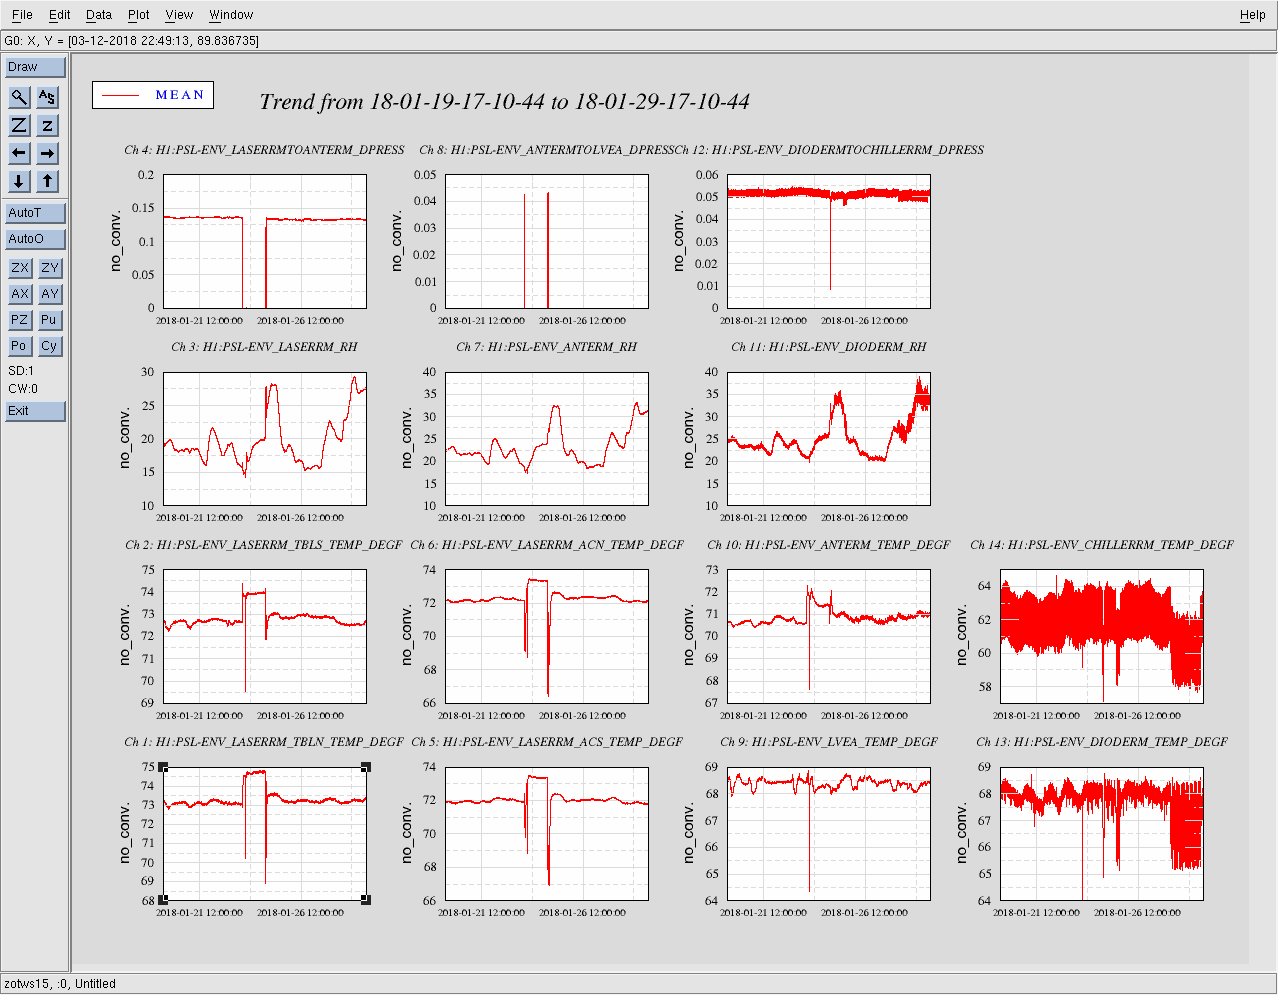This screenshot has width=1278, height=995.
Task: Click the large Z zoom-in icon
Action: tap(19, 125)
